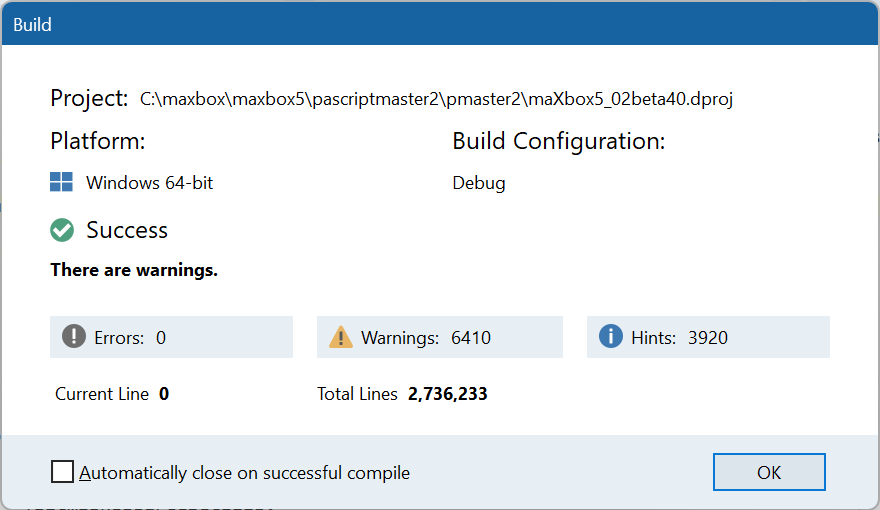
Task: Click the Windows logo platform icon
Action: [x=62, y=183]
